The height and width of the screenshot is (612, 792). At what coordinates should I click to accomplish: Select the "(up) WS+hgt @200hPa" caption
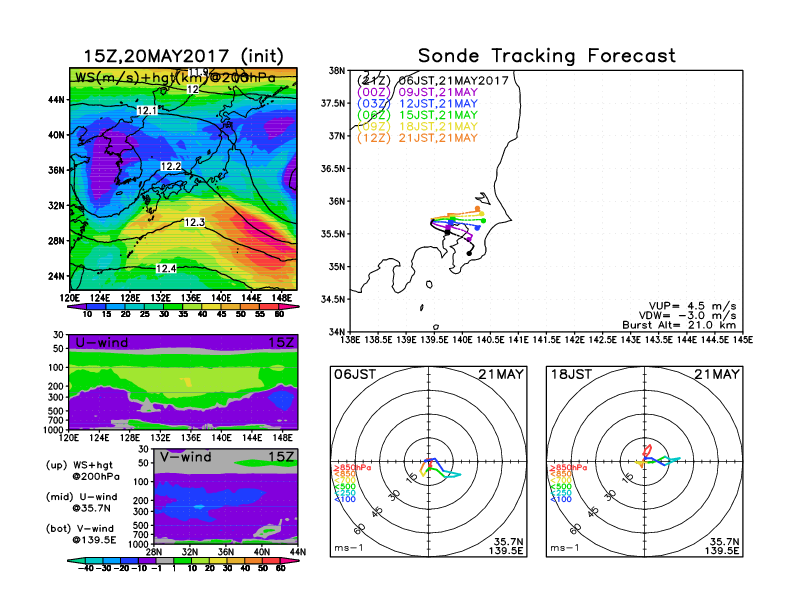coord(82,471)
